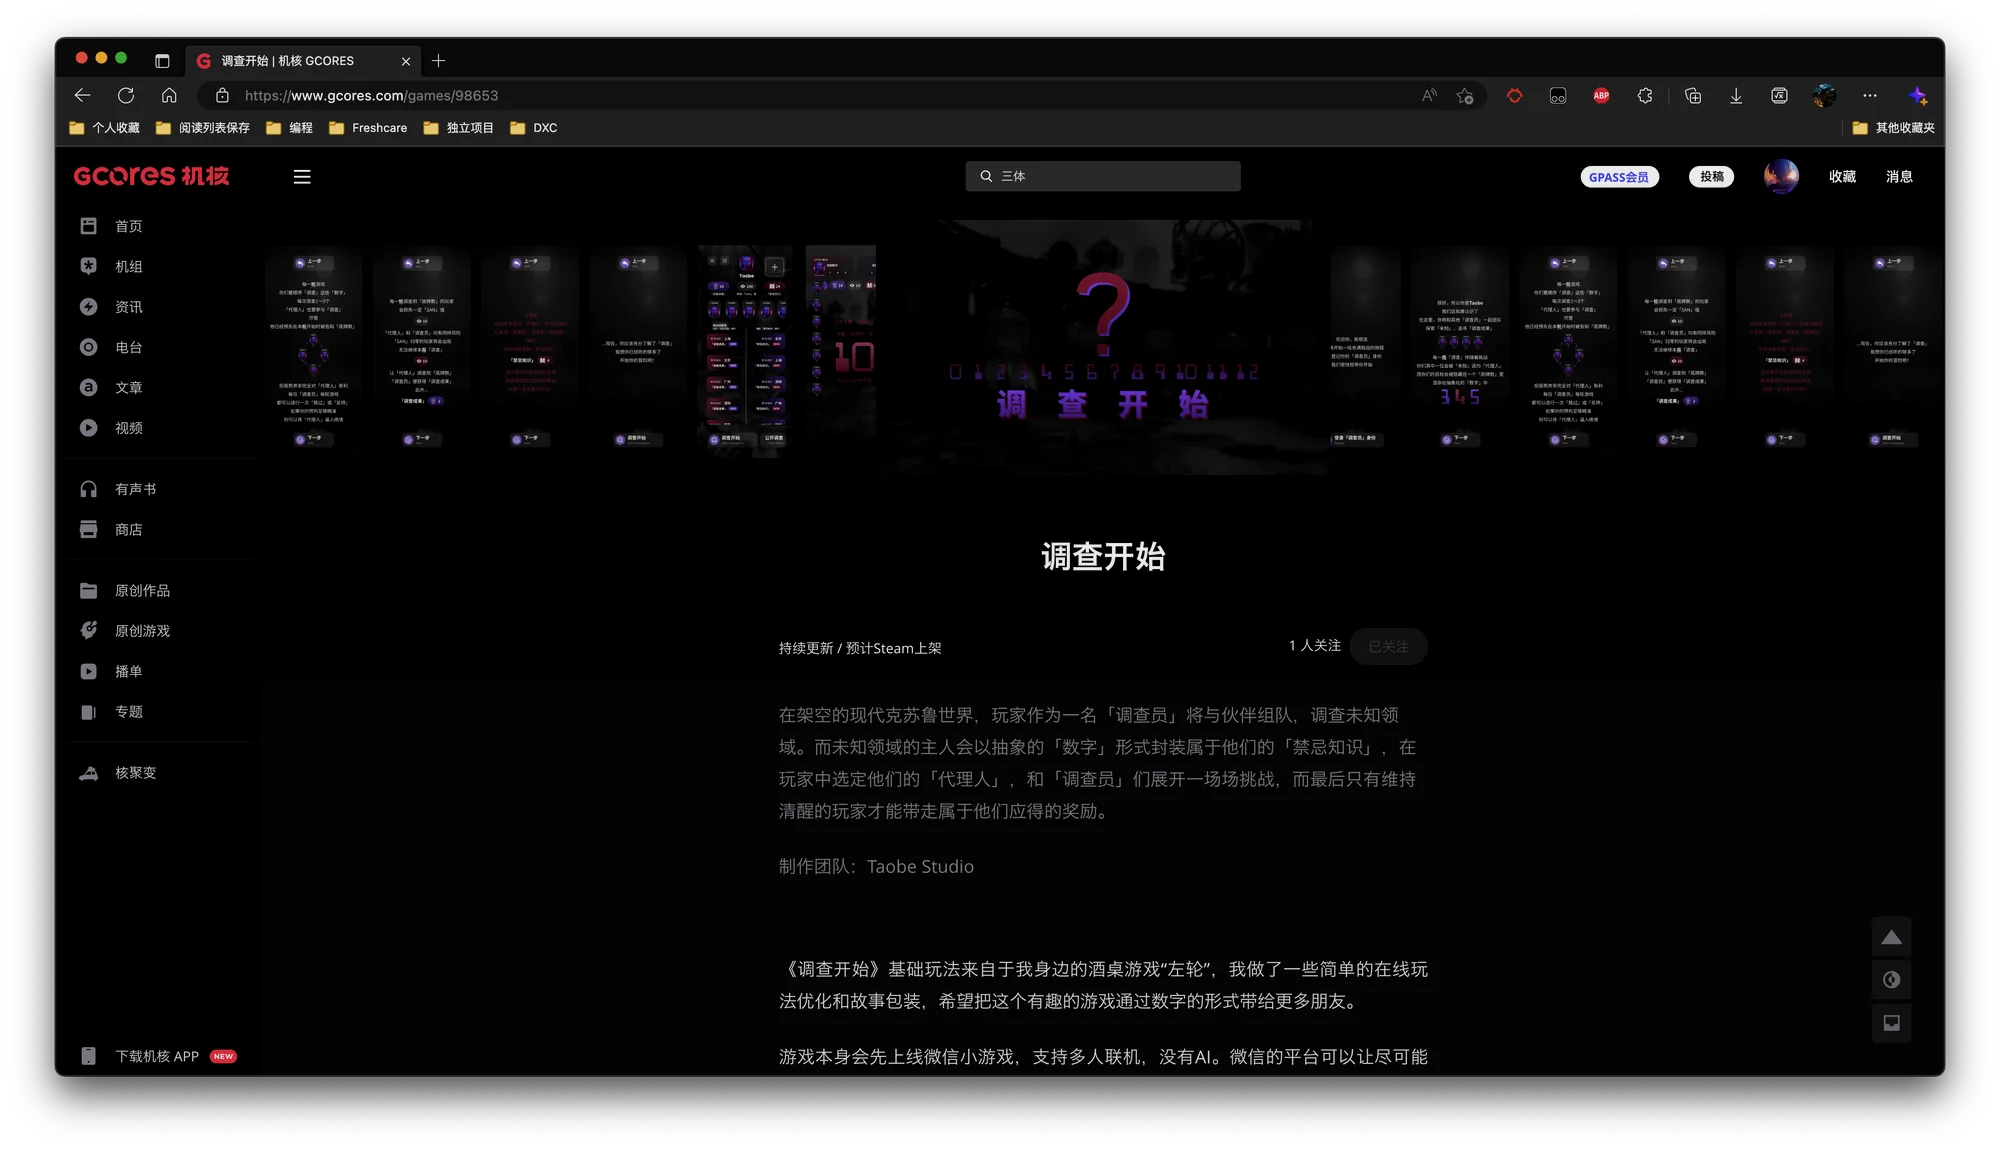Click the search magnifier icon

pos(986,176)
